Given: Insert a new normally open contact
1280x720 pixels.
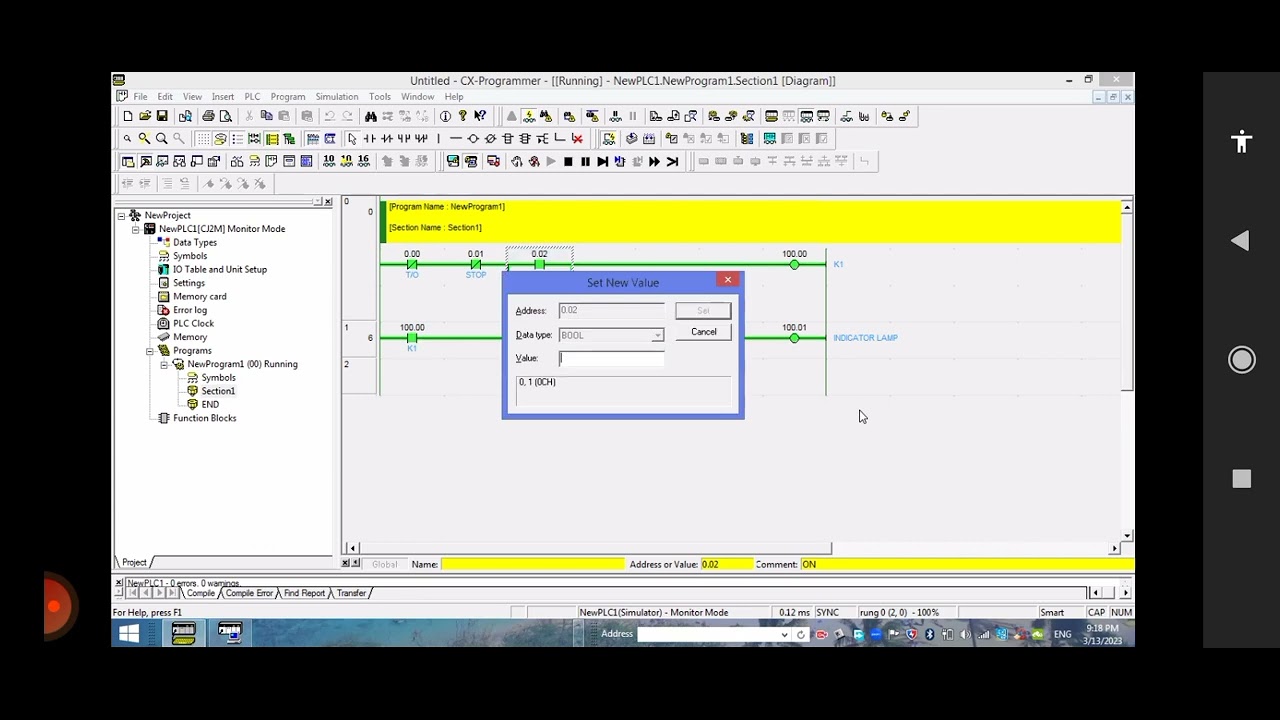Looking at the screenshot, I should pyautogui.click(x=370, y=138).
